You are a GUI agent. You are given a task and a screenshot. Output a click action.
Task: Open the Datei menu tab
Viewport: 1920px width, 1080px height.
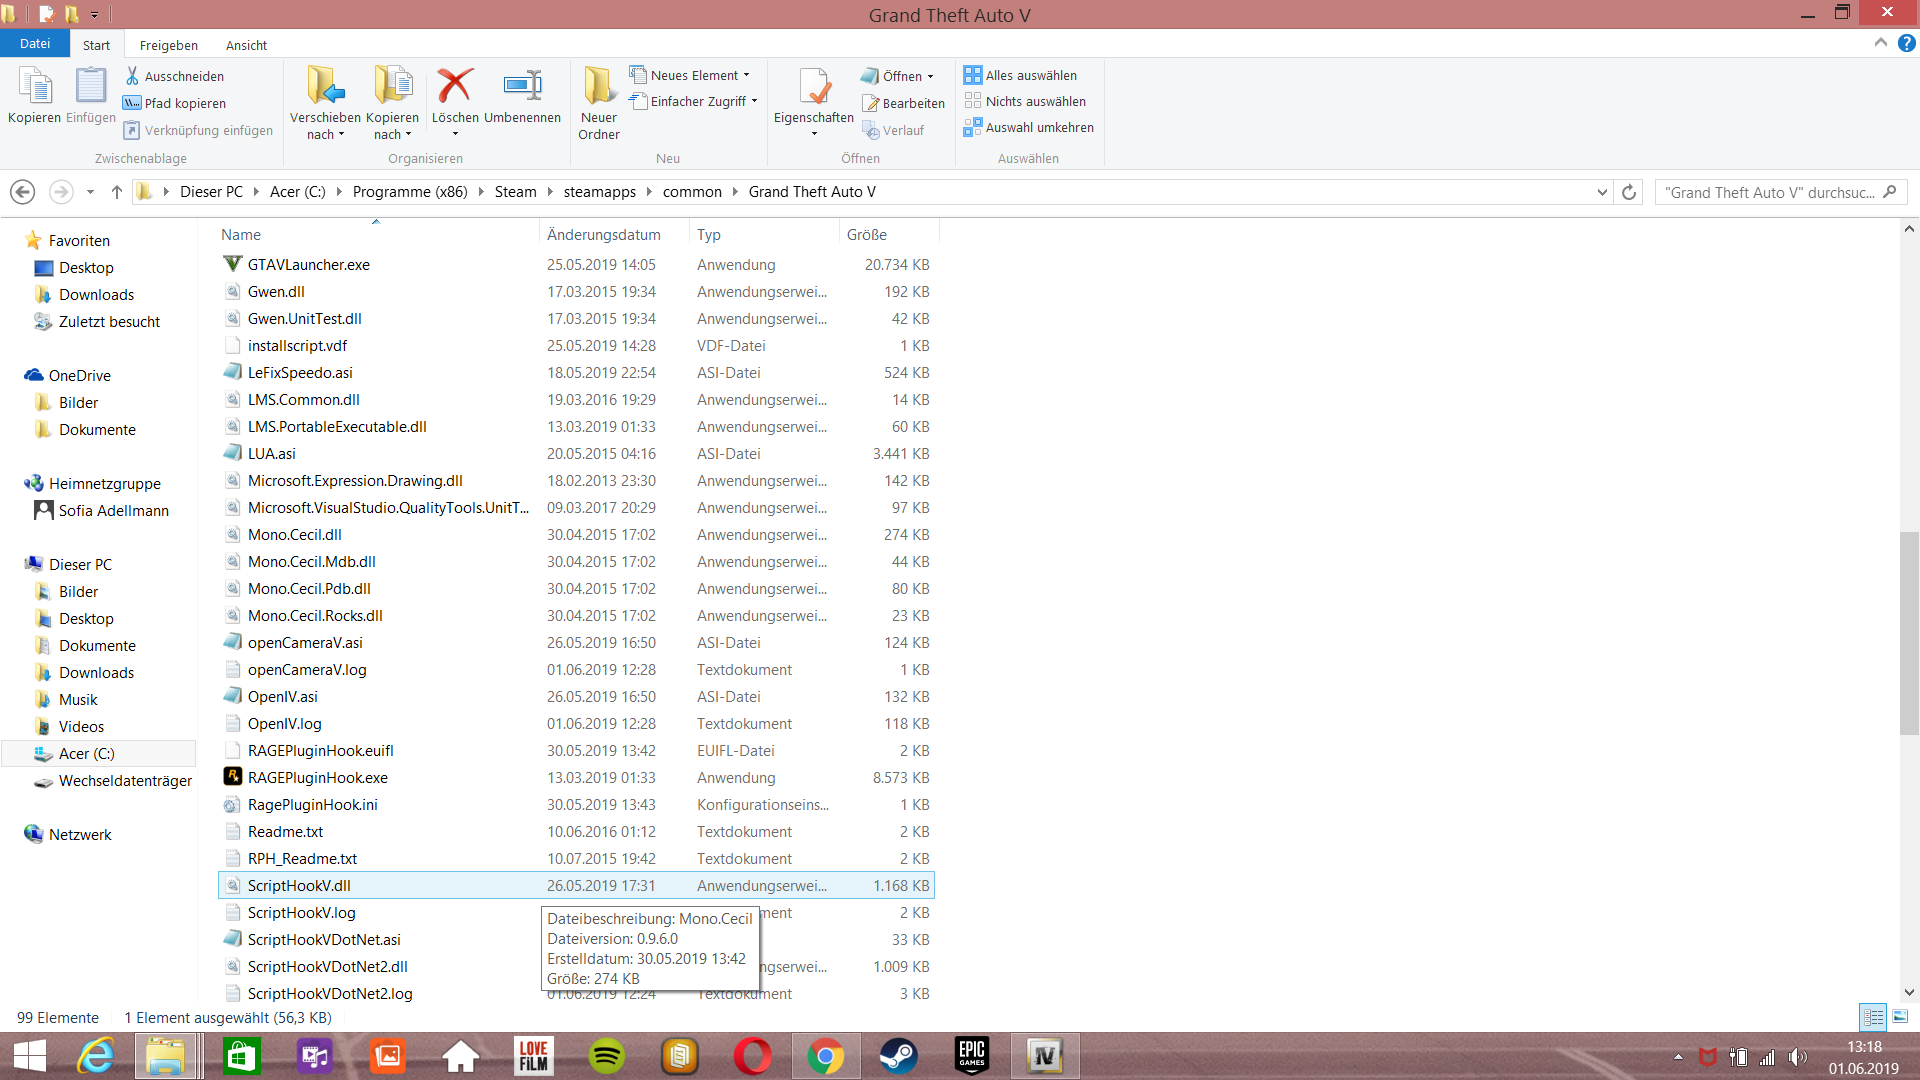[35, 44]
